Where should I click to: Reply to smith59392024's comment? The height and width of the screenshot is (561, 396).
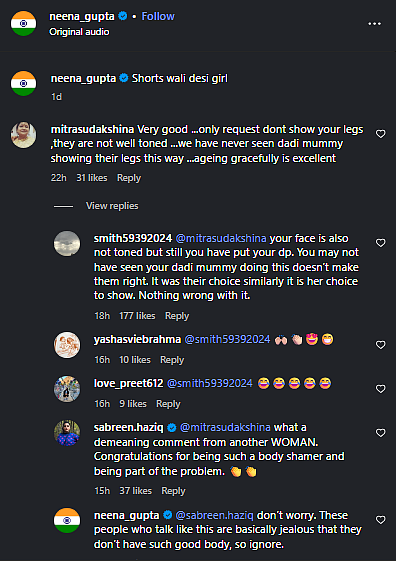[177, 316]
